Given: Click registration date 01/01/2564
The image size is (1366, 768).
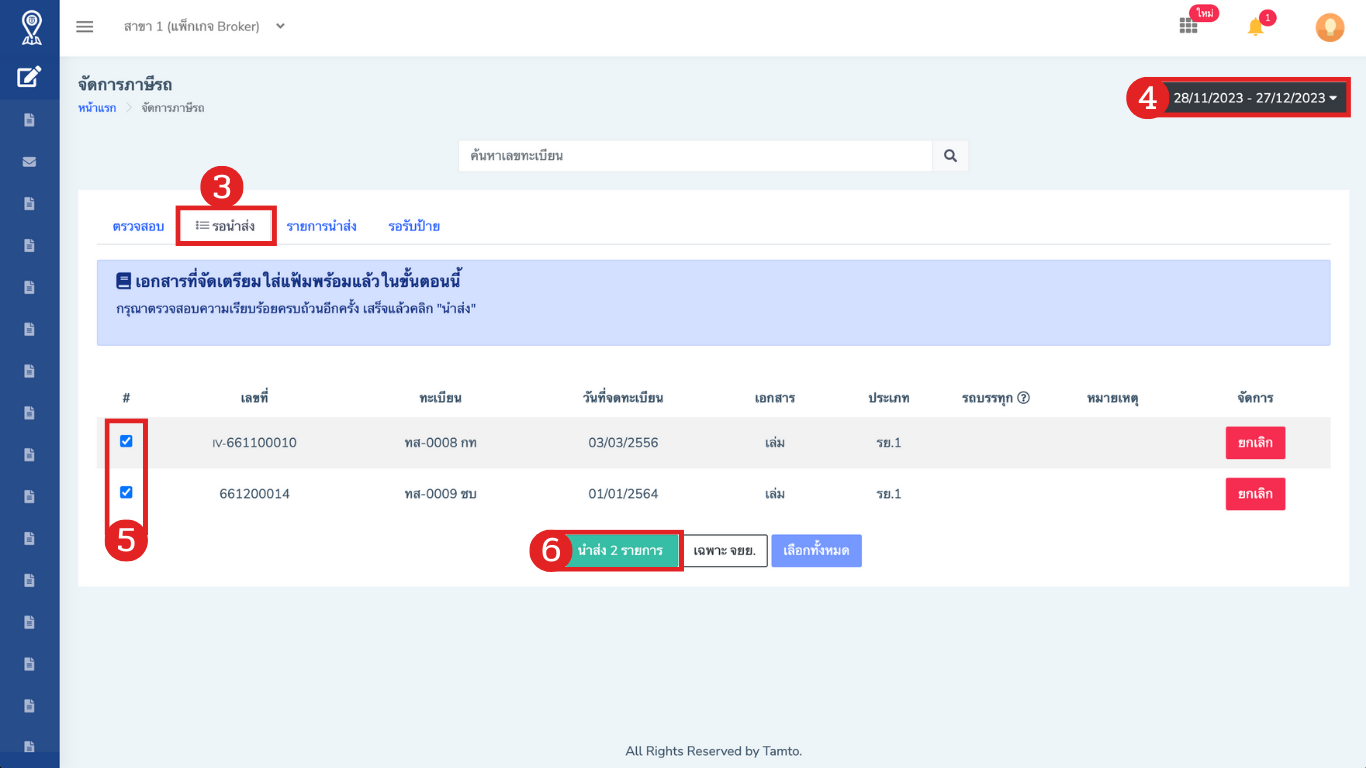Looking at the screenshot, I should [623, 494].
